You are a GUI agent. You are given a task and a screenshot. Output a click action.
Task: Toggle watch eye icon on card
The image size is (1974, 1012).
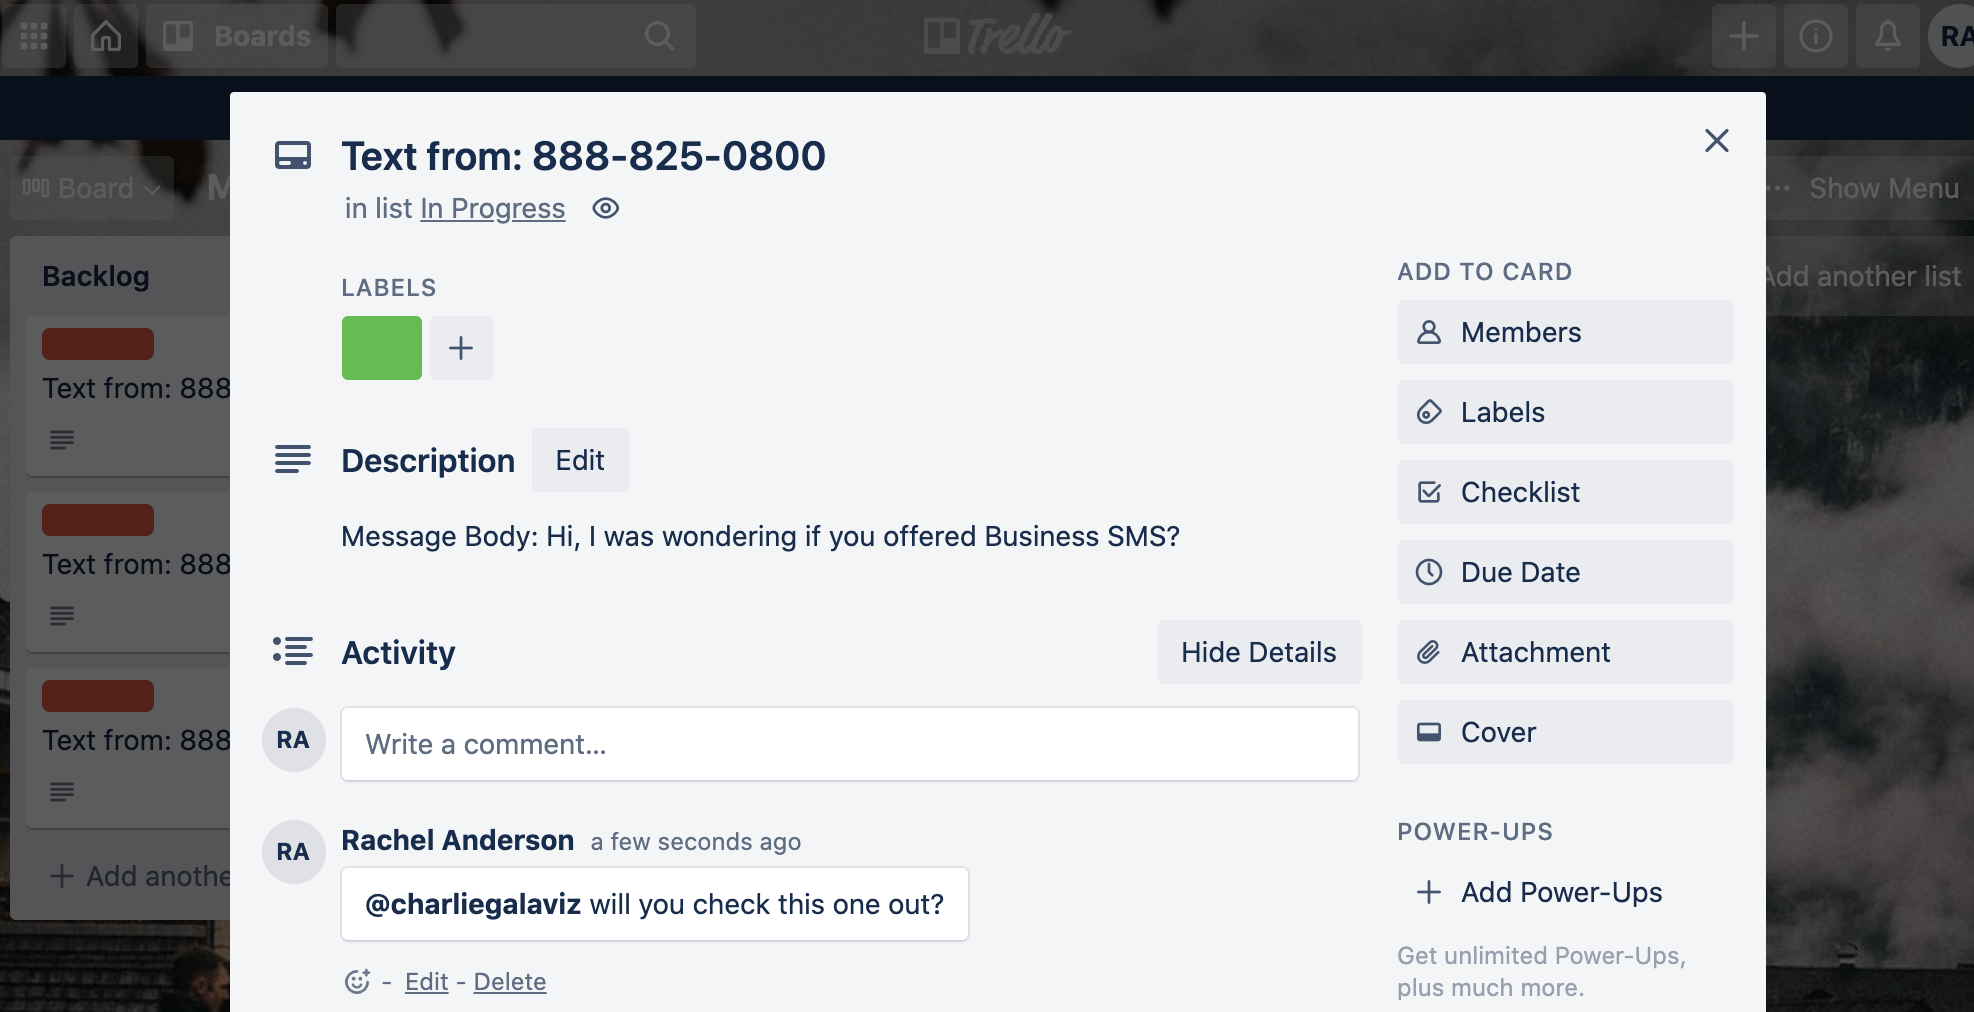click(x=605, y=208)
